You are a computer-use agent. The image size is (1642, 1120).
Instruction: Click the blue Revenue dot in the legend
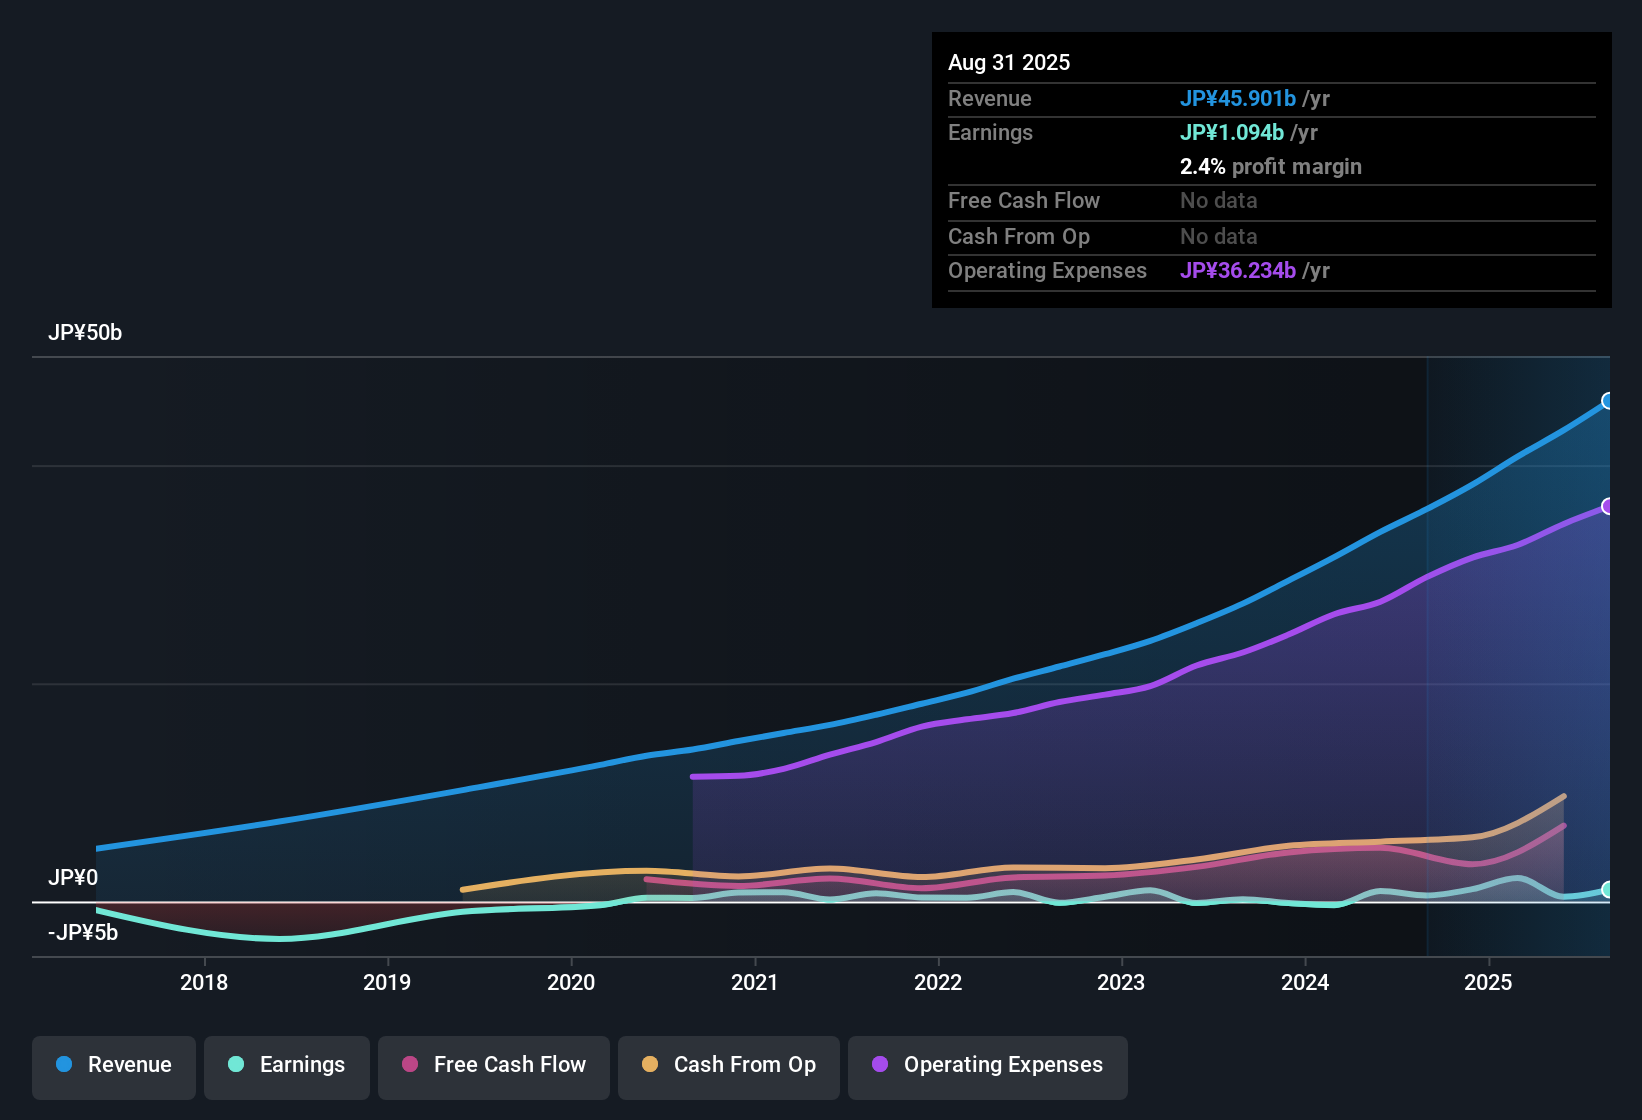63,1065
